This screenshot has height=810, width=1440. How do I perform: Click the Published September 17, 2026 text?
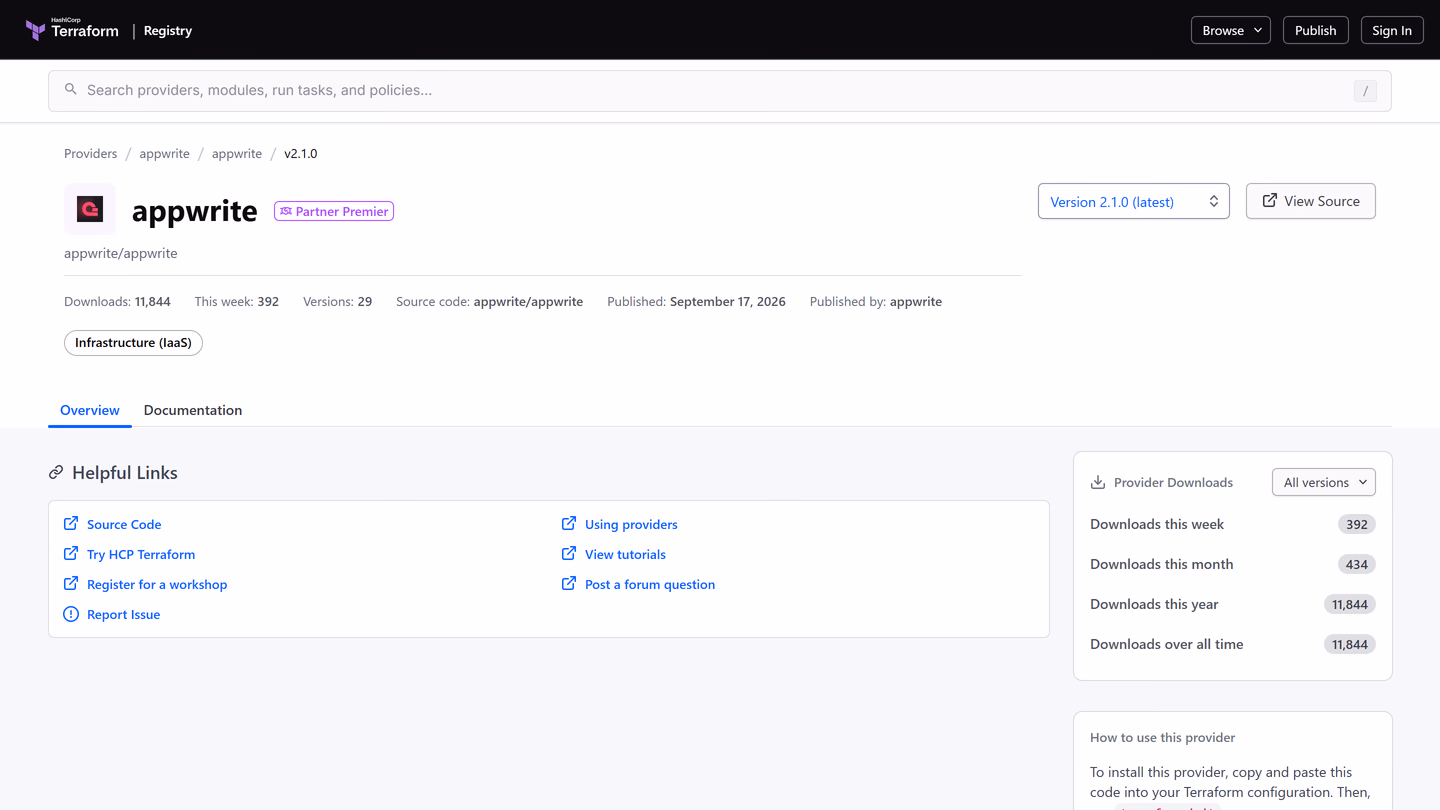pyautogui.click(x=696, y=301)
